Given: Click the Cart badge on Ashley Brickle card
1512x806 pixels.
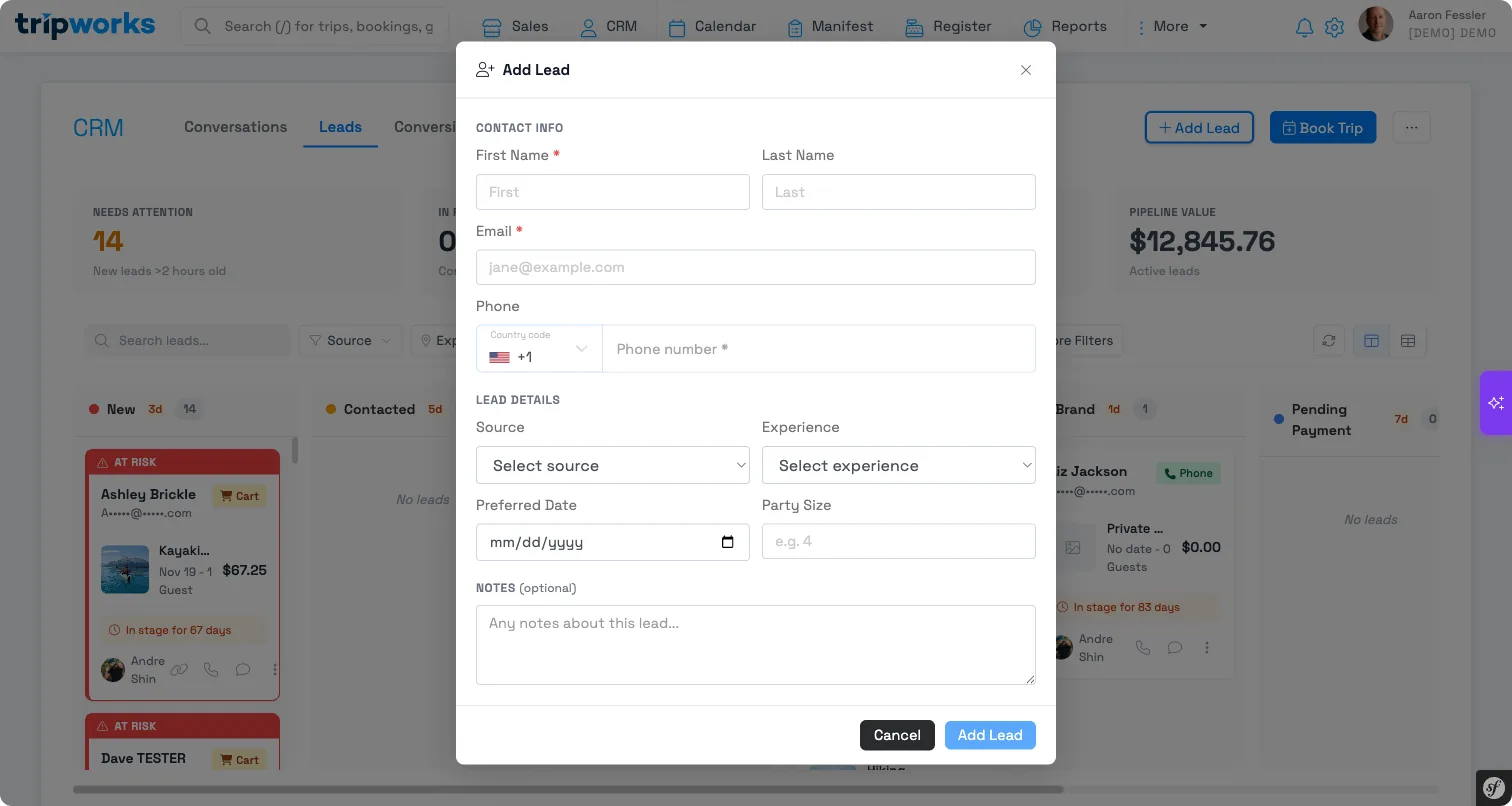Looking at the screenshot, I should click(239, 496).
